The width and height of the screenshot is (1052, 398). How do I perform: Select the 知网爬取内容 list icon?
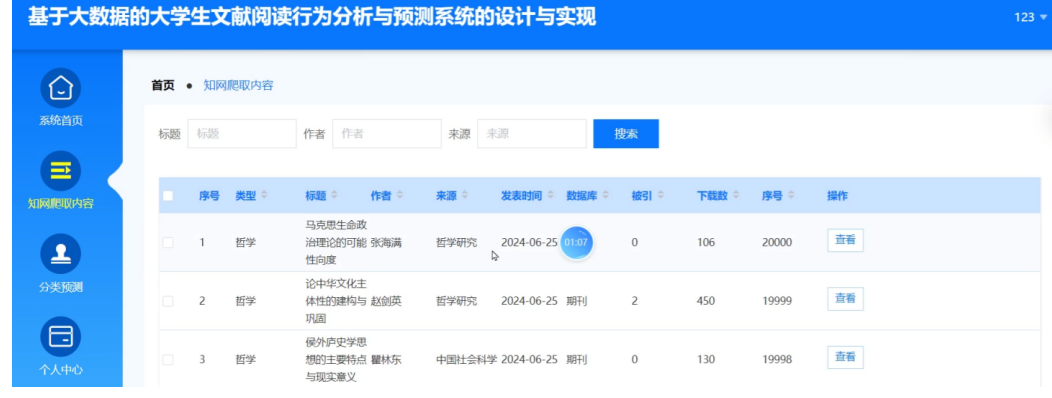tap(61, 171)
